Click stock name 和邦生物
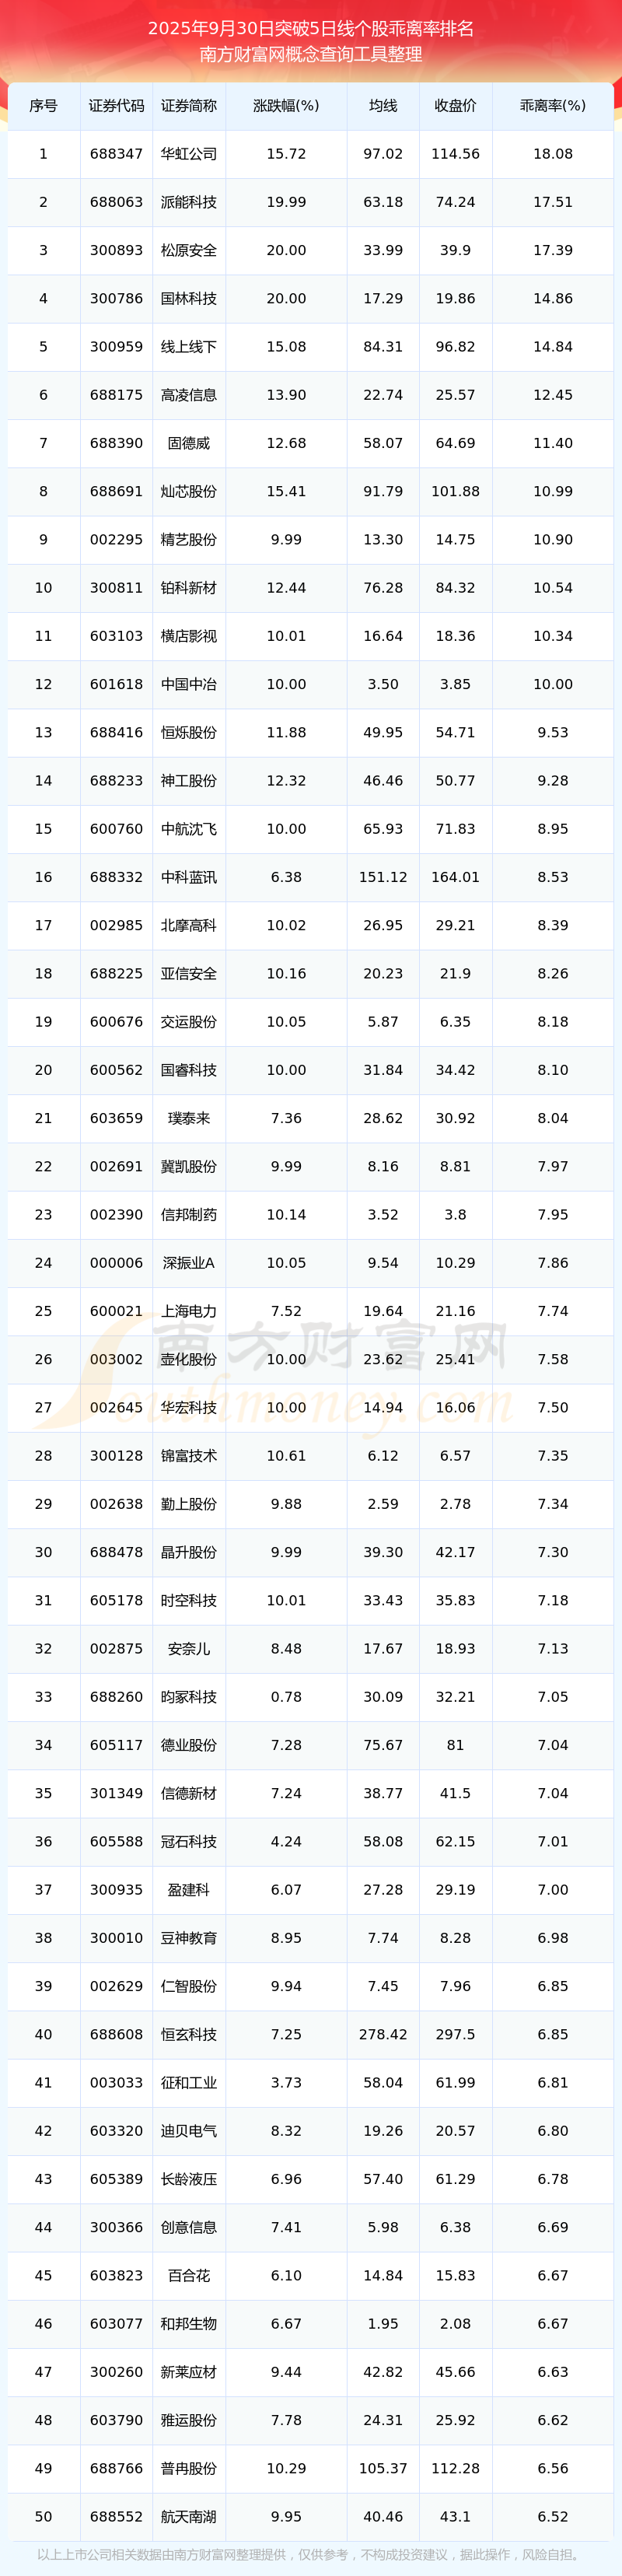The height and width of the screenshot is (2576, 622). [189, 2325]
